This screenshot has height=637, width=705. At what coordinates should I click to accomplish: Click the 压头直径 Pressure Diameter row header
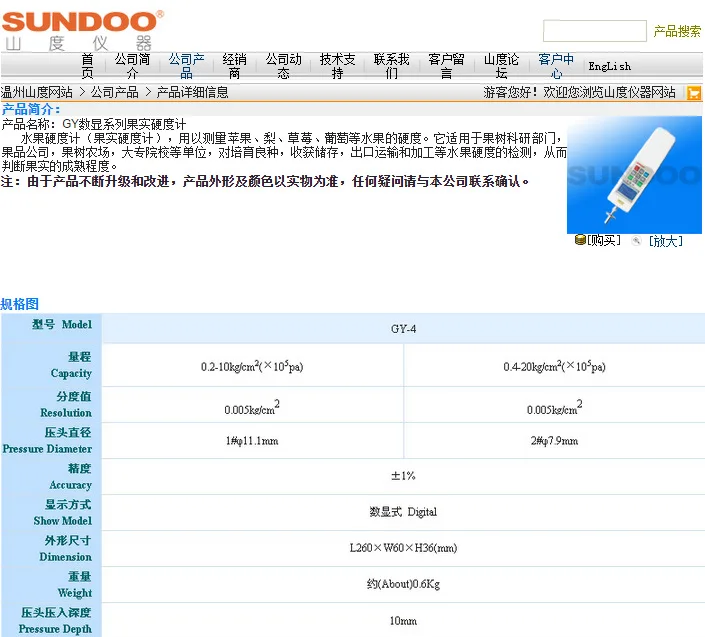click(x=51, y=441)
